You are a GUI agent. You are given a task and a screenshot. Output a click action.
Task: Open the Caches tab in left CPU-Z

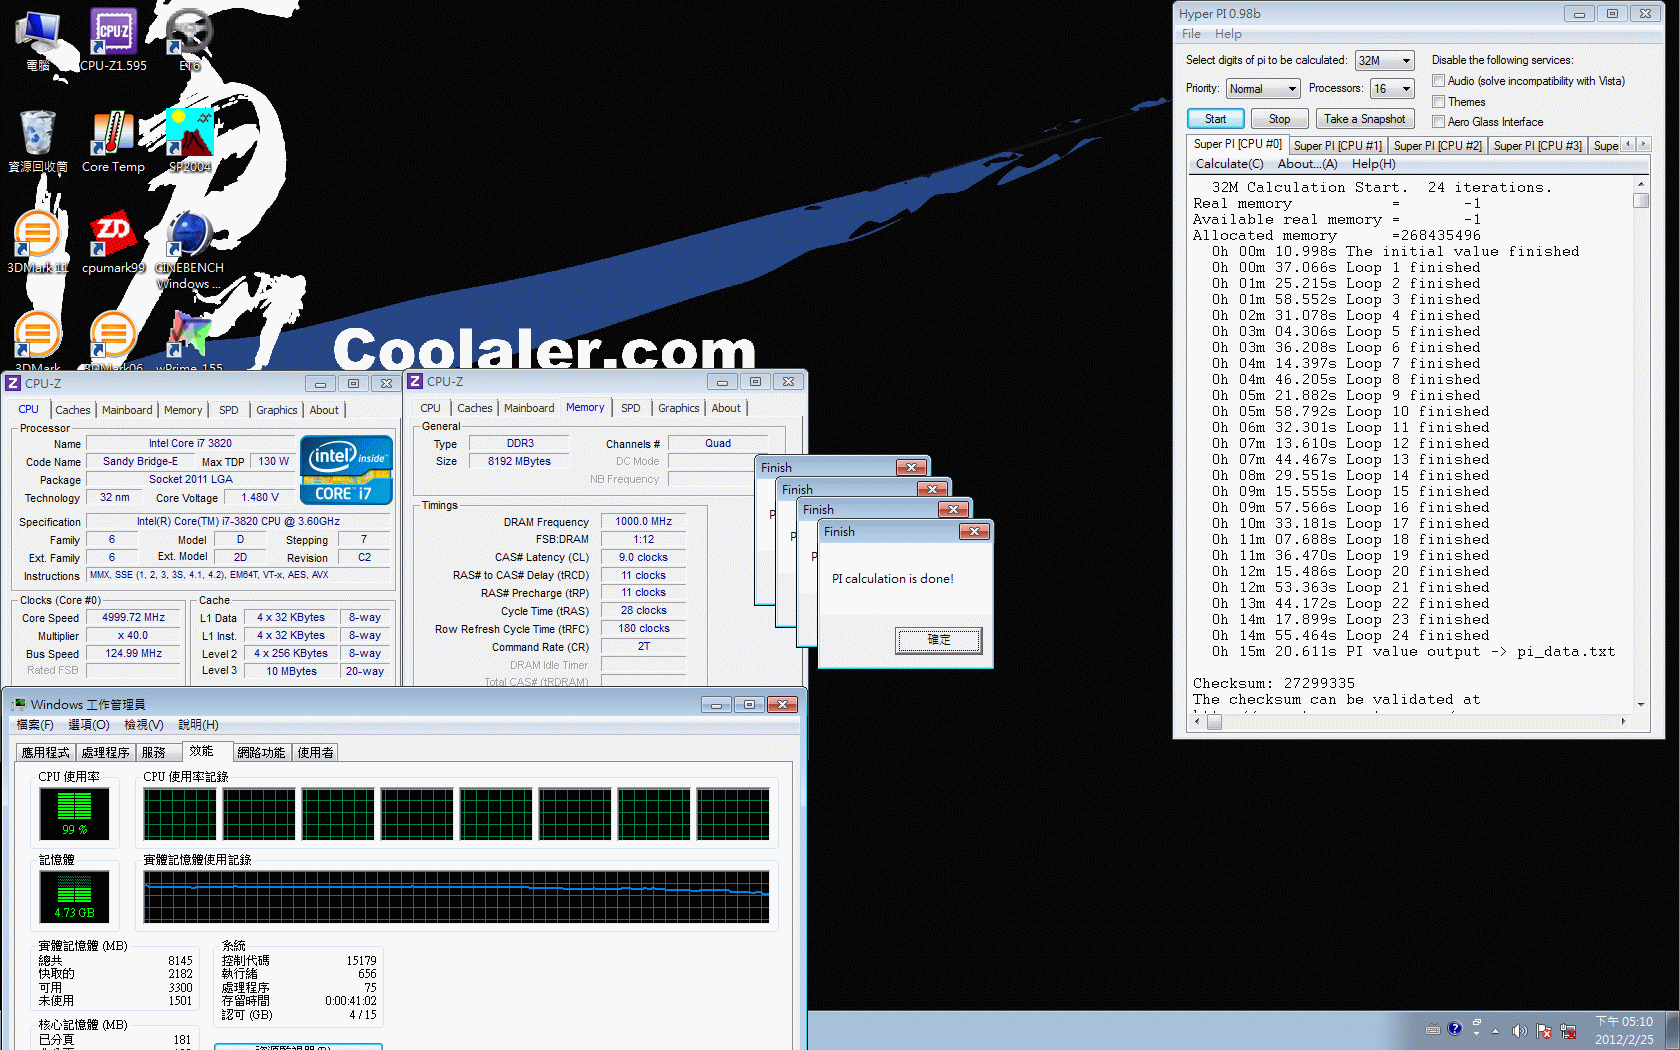pyautogui.click(x=72, y=410)
